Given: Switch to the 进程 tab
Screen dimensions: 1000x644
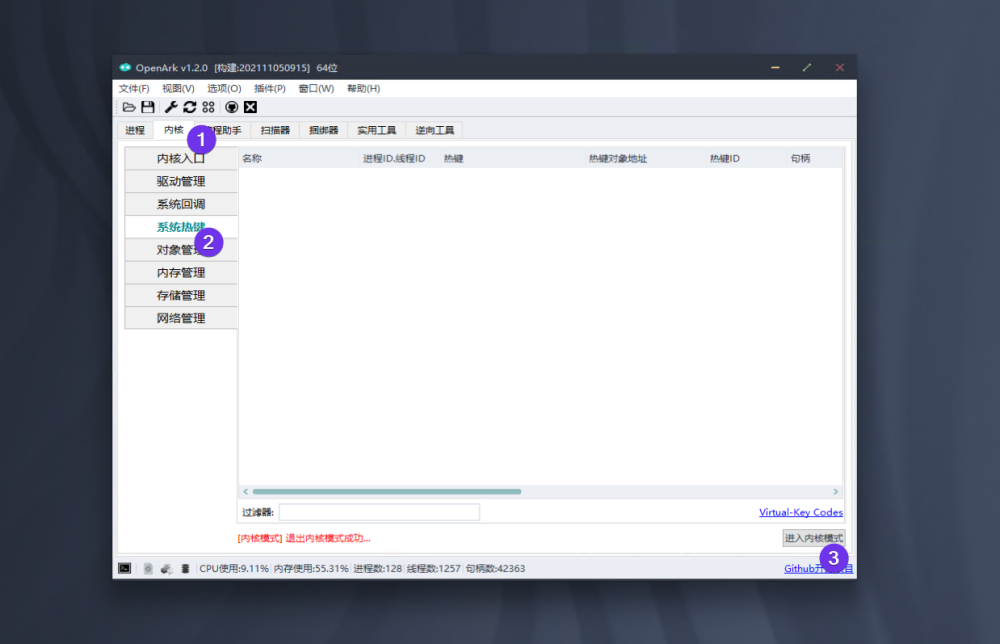Looking at the screenshot, I should click(x=135, y=130).
